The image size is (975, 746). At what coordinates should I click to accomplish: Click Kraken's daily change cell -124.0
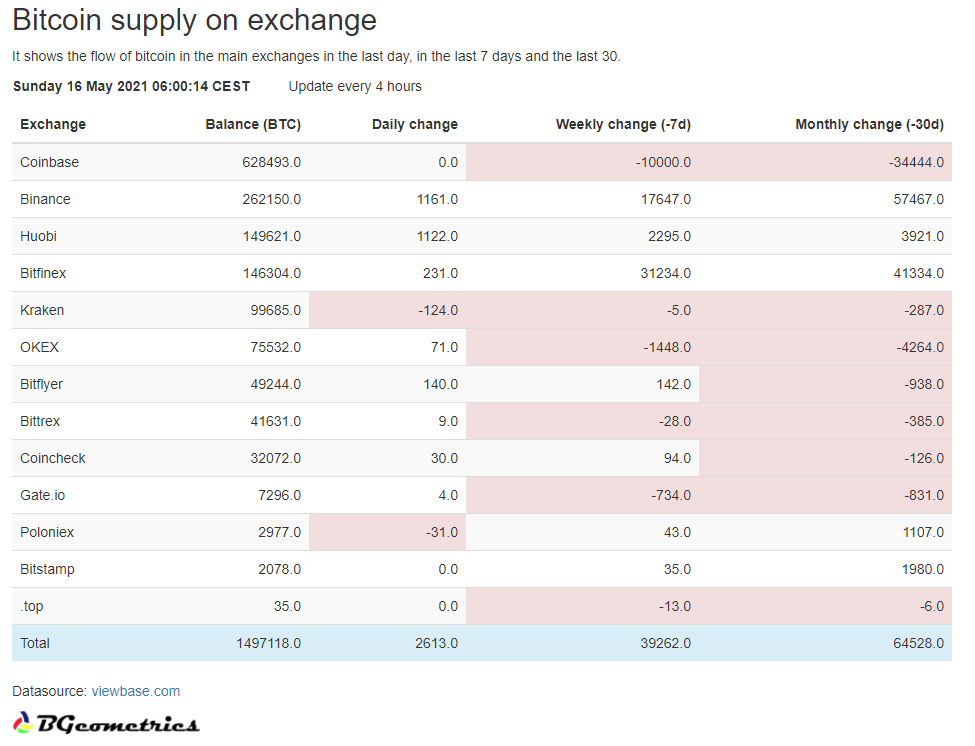click(438, 310)
